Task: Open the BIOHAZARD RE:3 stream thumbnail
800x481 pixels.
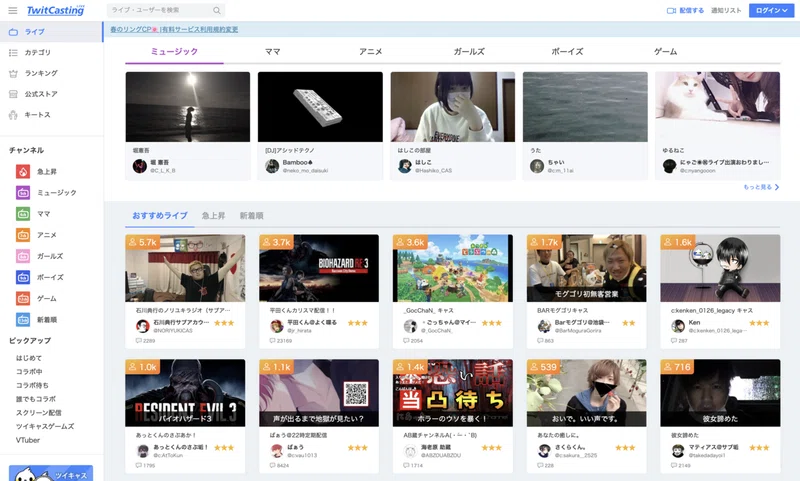Action: pyautogui.click(x=319, y=268)
